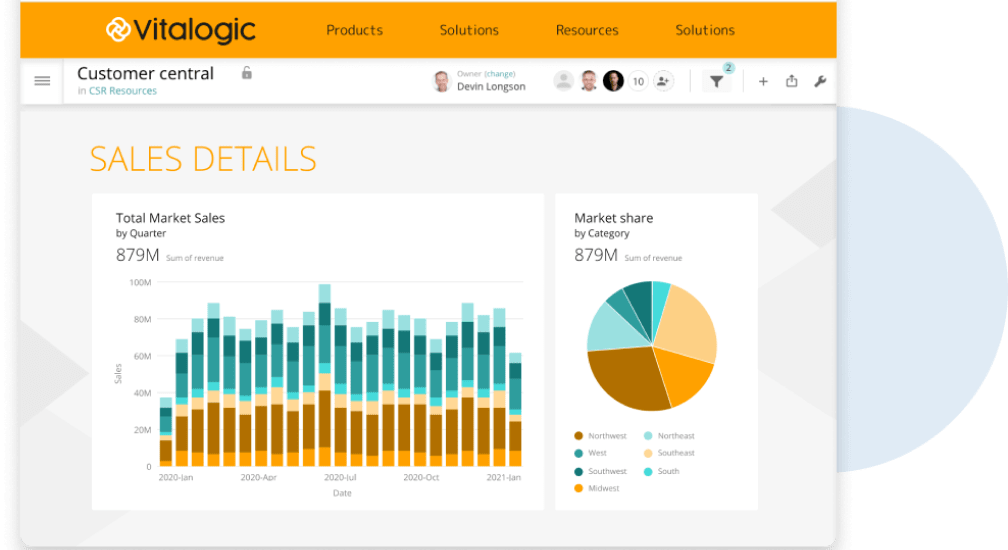
Task: Click the add user icon
Action: click(663, 81)
